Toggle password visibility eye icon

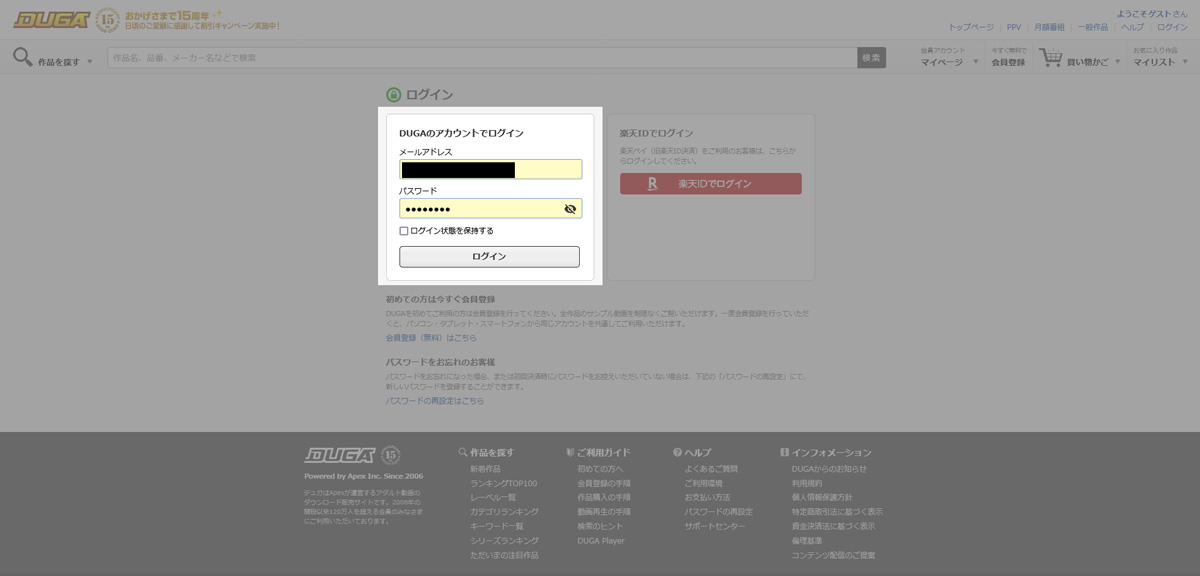point(570,209)
